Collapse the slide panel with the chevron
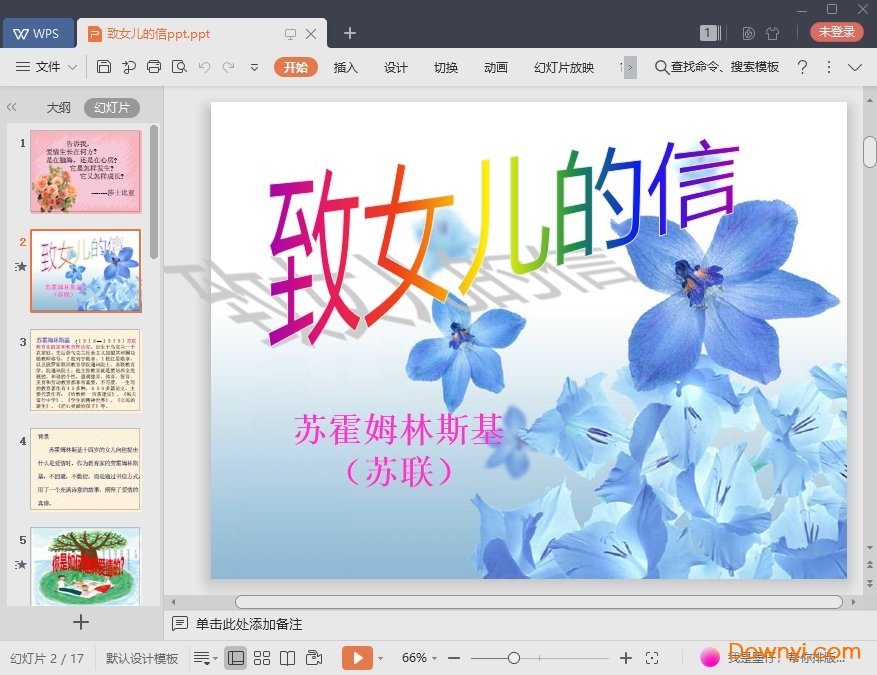877x675 pixels. coord(12,107)
